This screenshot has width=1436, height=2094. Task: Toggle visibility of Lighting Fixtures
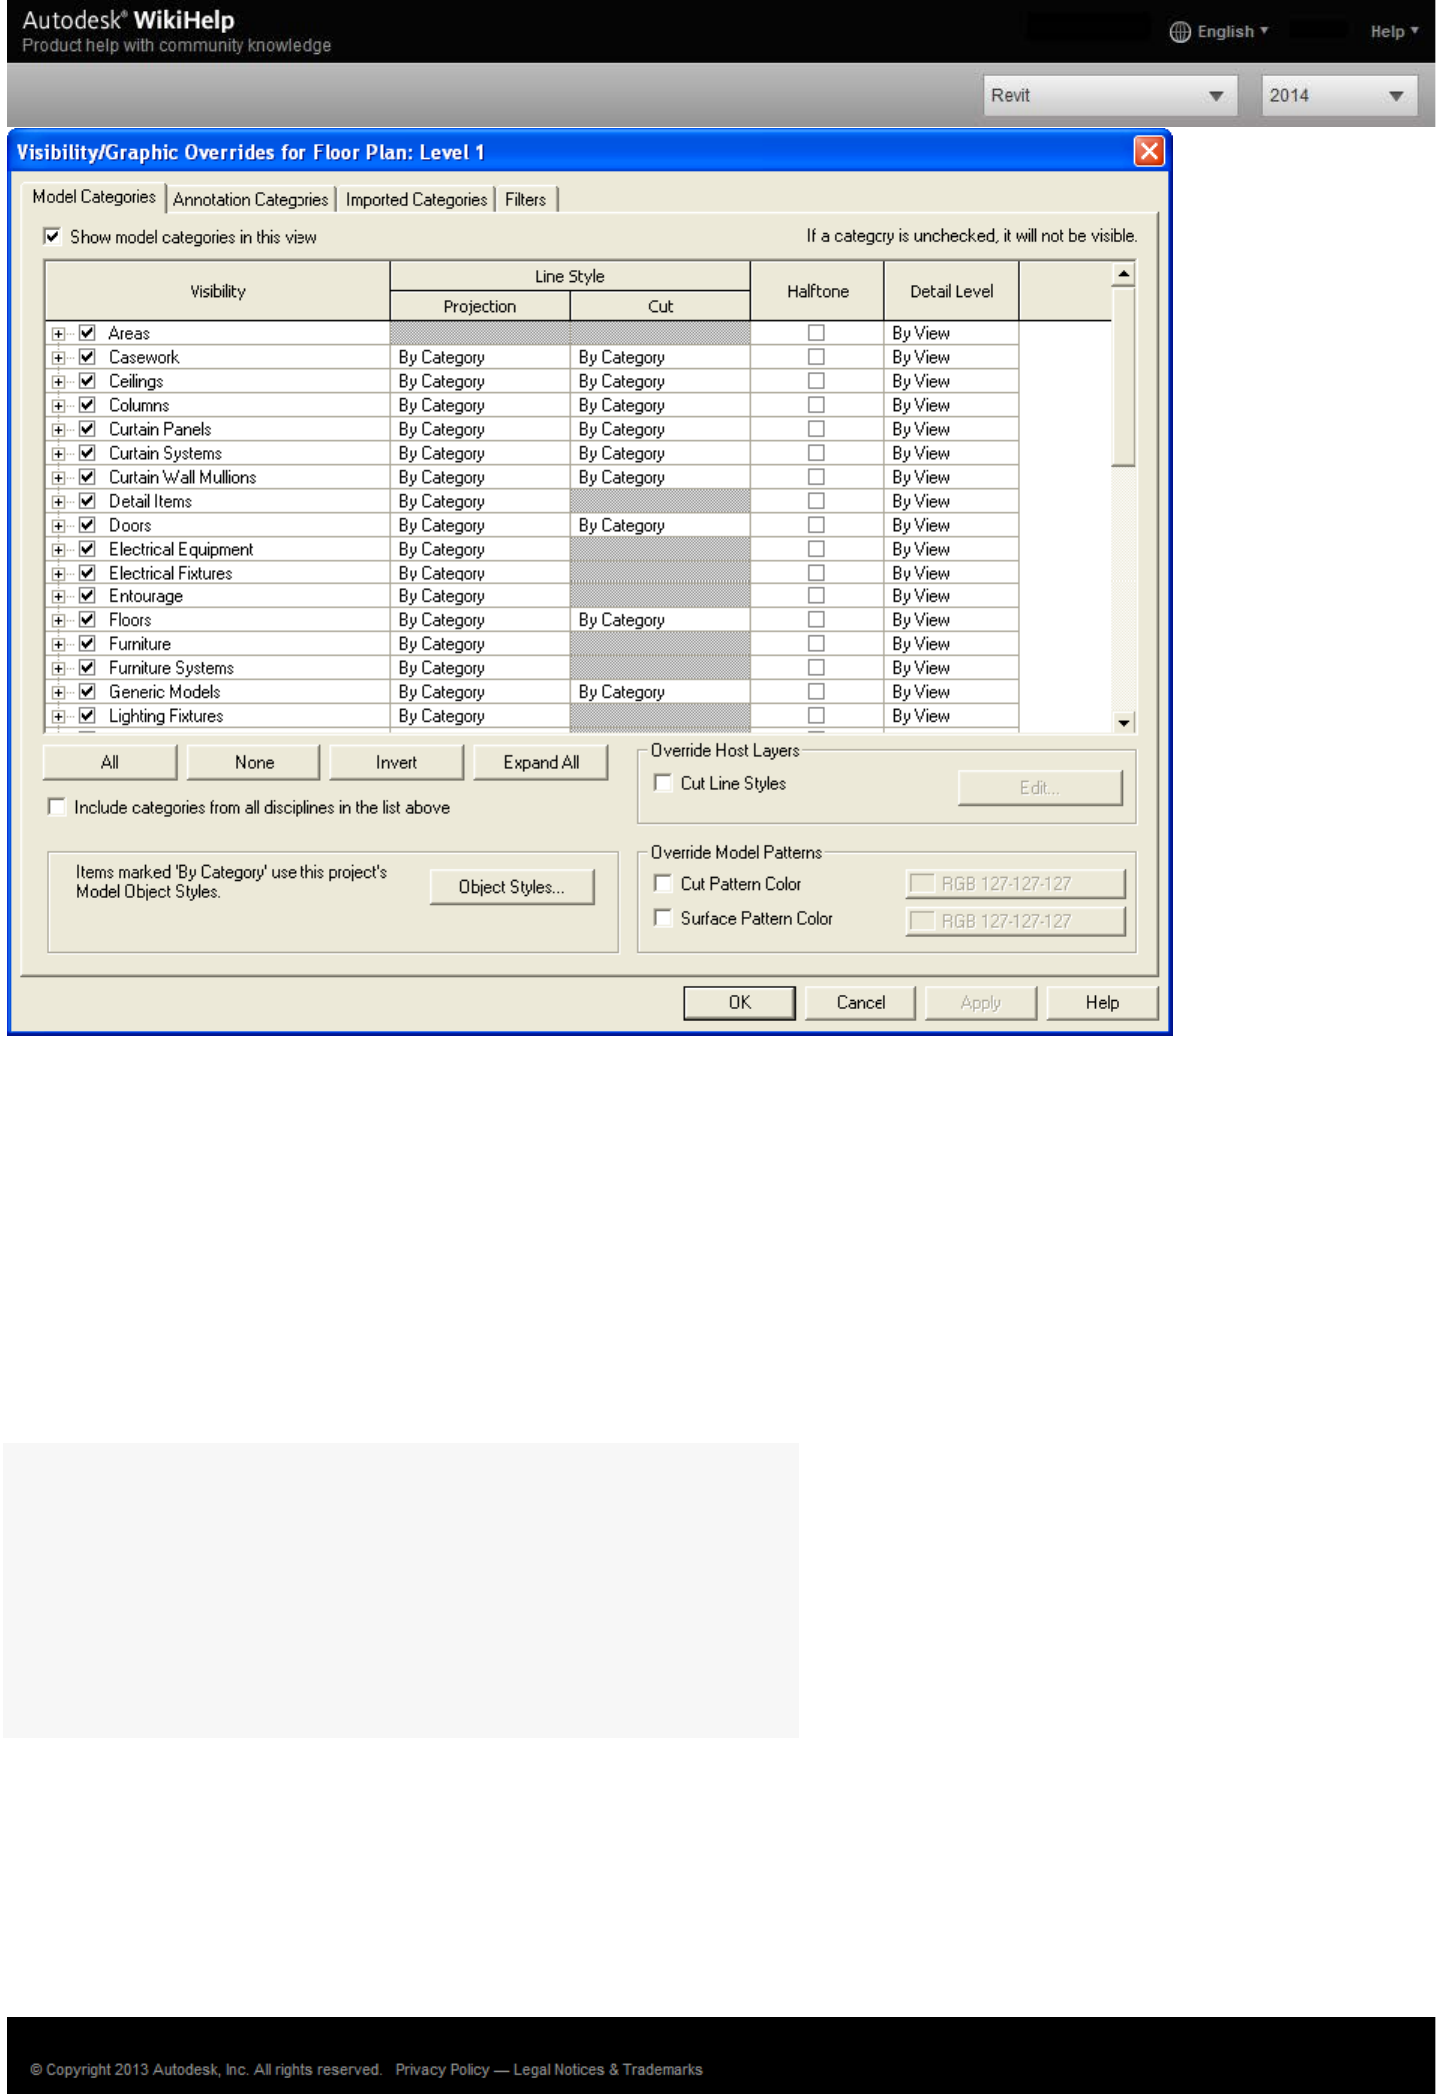pos(87,716)
